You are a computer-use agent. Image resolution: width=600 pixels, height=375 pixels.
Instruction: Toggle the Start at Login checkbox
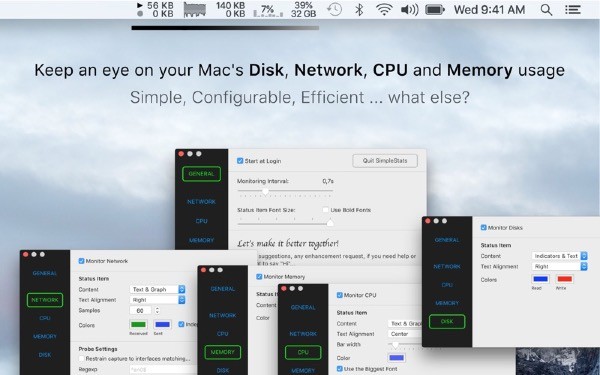(x=240, y=161)
